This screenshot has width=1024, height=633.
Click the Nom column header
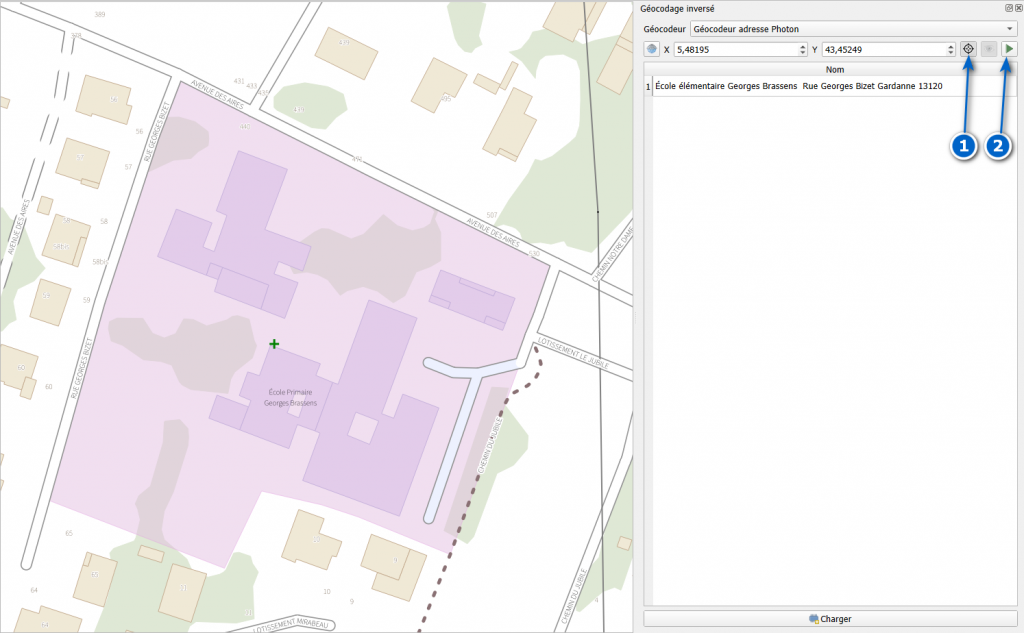tap(834, 70)
